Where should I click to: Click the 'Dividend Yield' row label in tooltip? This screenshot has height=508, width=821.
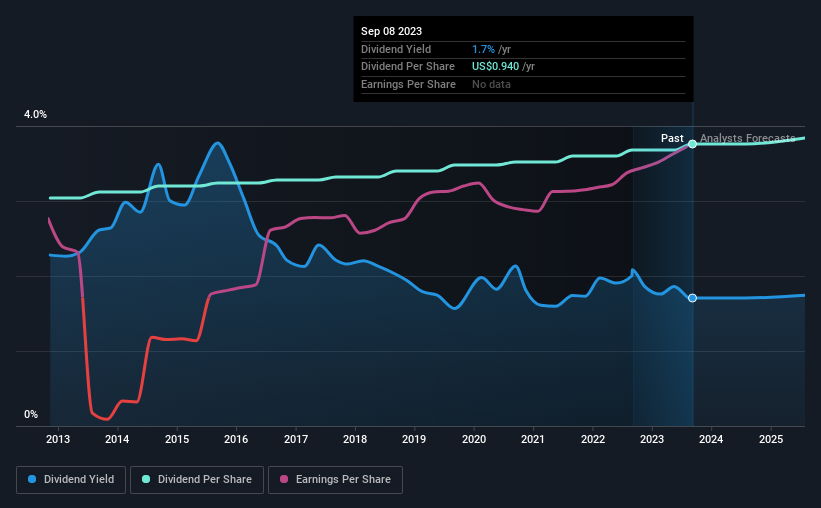tap(396, 49)
